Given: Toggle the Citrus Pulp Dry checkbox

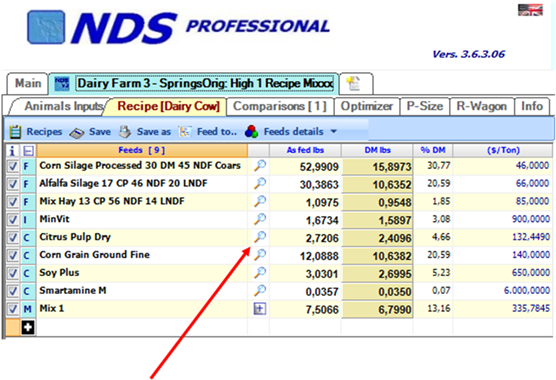Looking at the screenshot, I should pos(13,237).
